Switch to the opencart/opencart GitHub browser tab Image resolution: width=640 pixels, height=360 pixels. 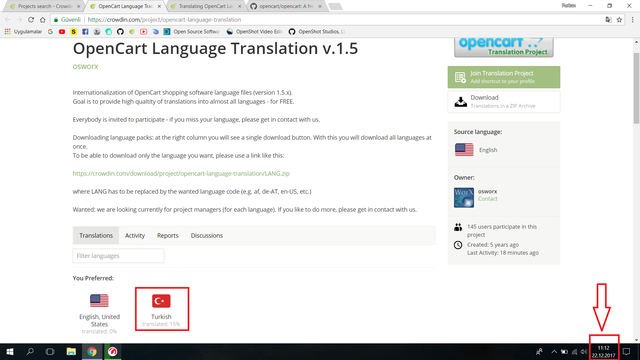pyautogui.click(x=287, y=6)
